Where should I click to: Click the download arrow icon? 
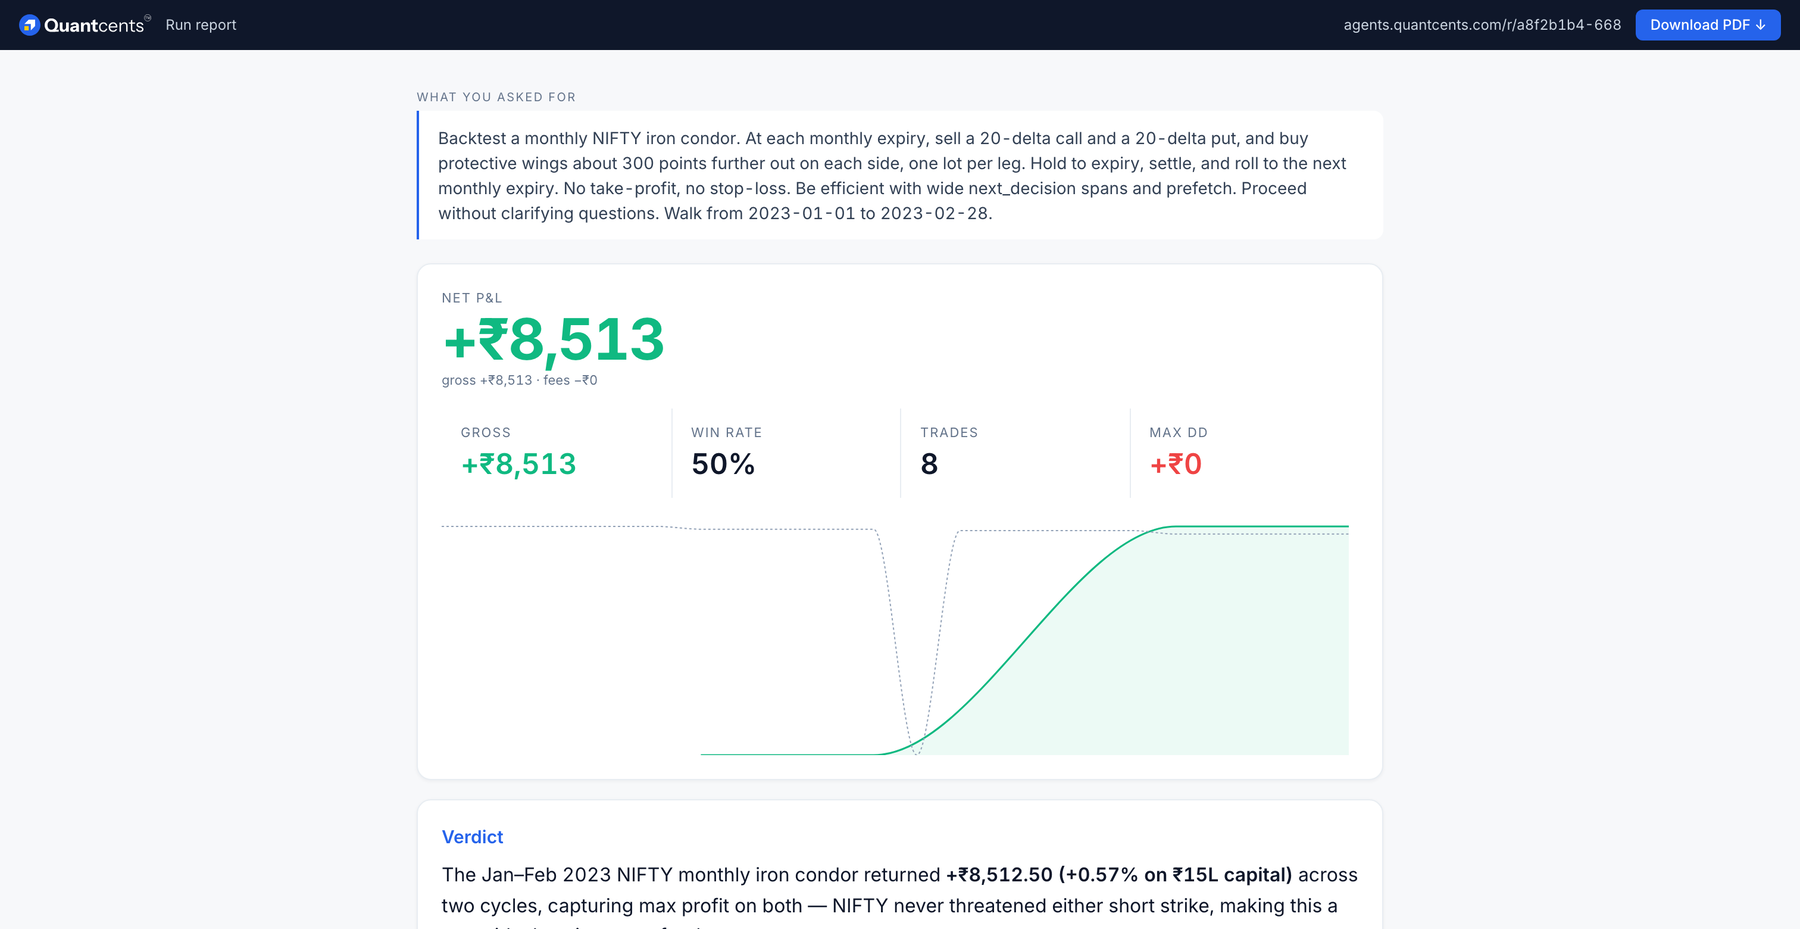pos(1761,25)
